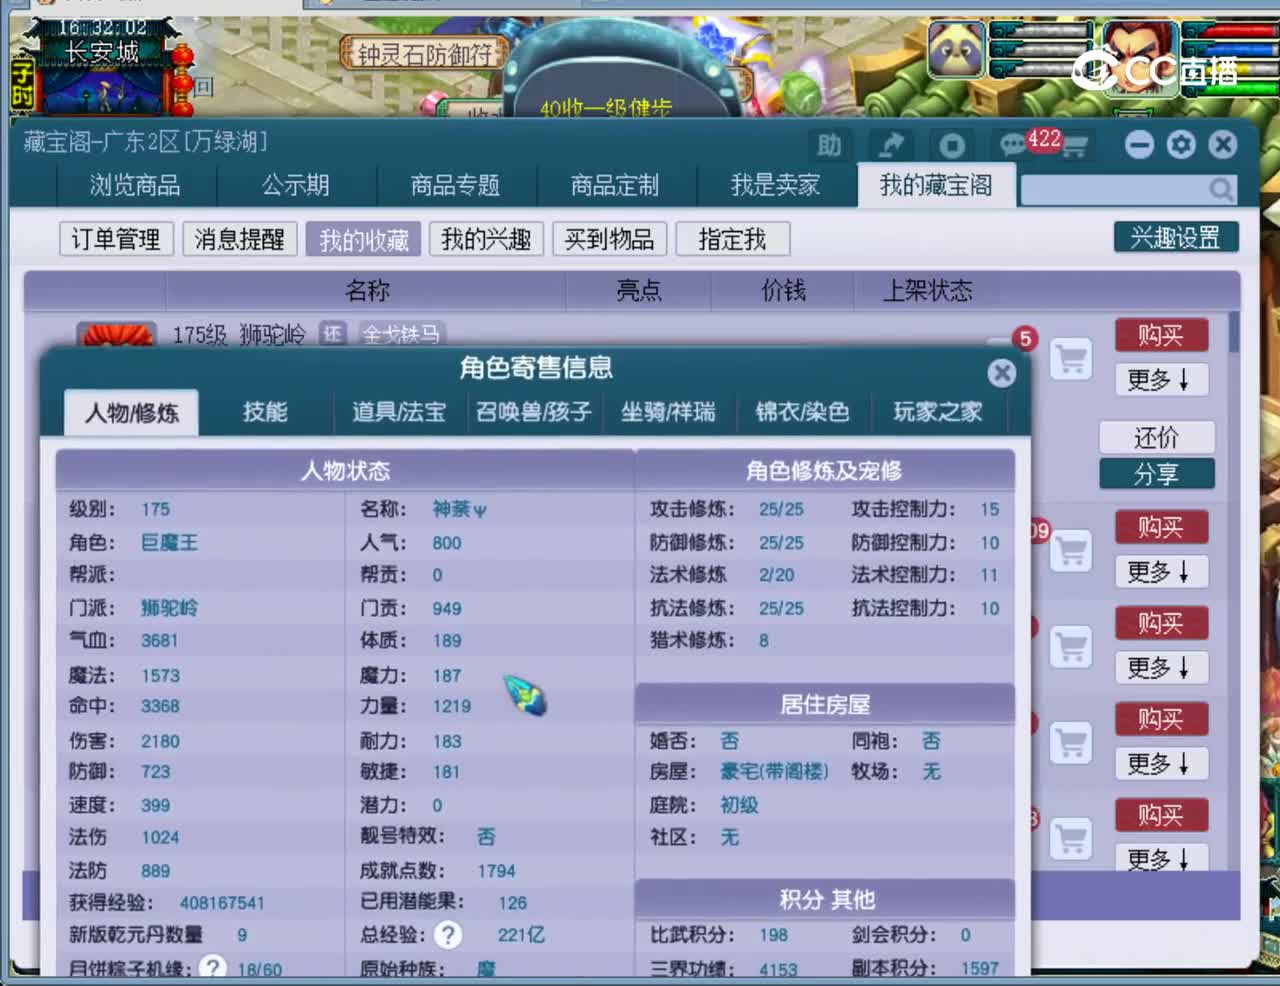Click house value 豪宅(带阁楼)

click(x=774, y=772)
